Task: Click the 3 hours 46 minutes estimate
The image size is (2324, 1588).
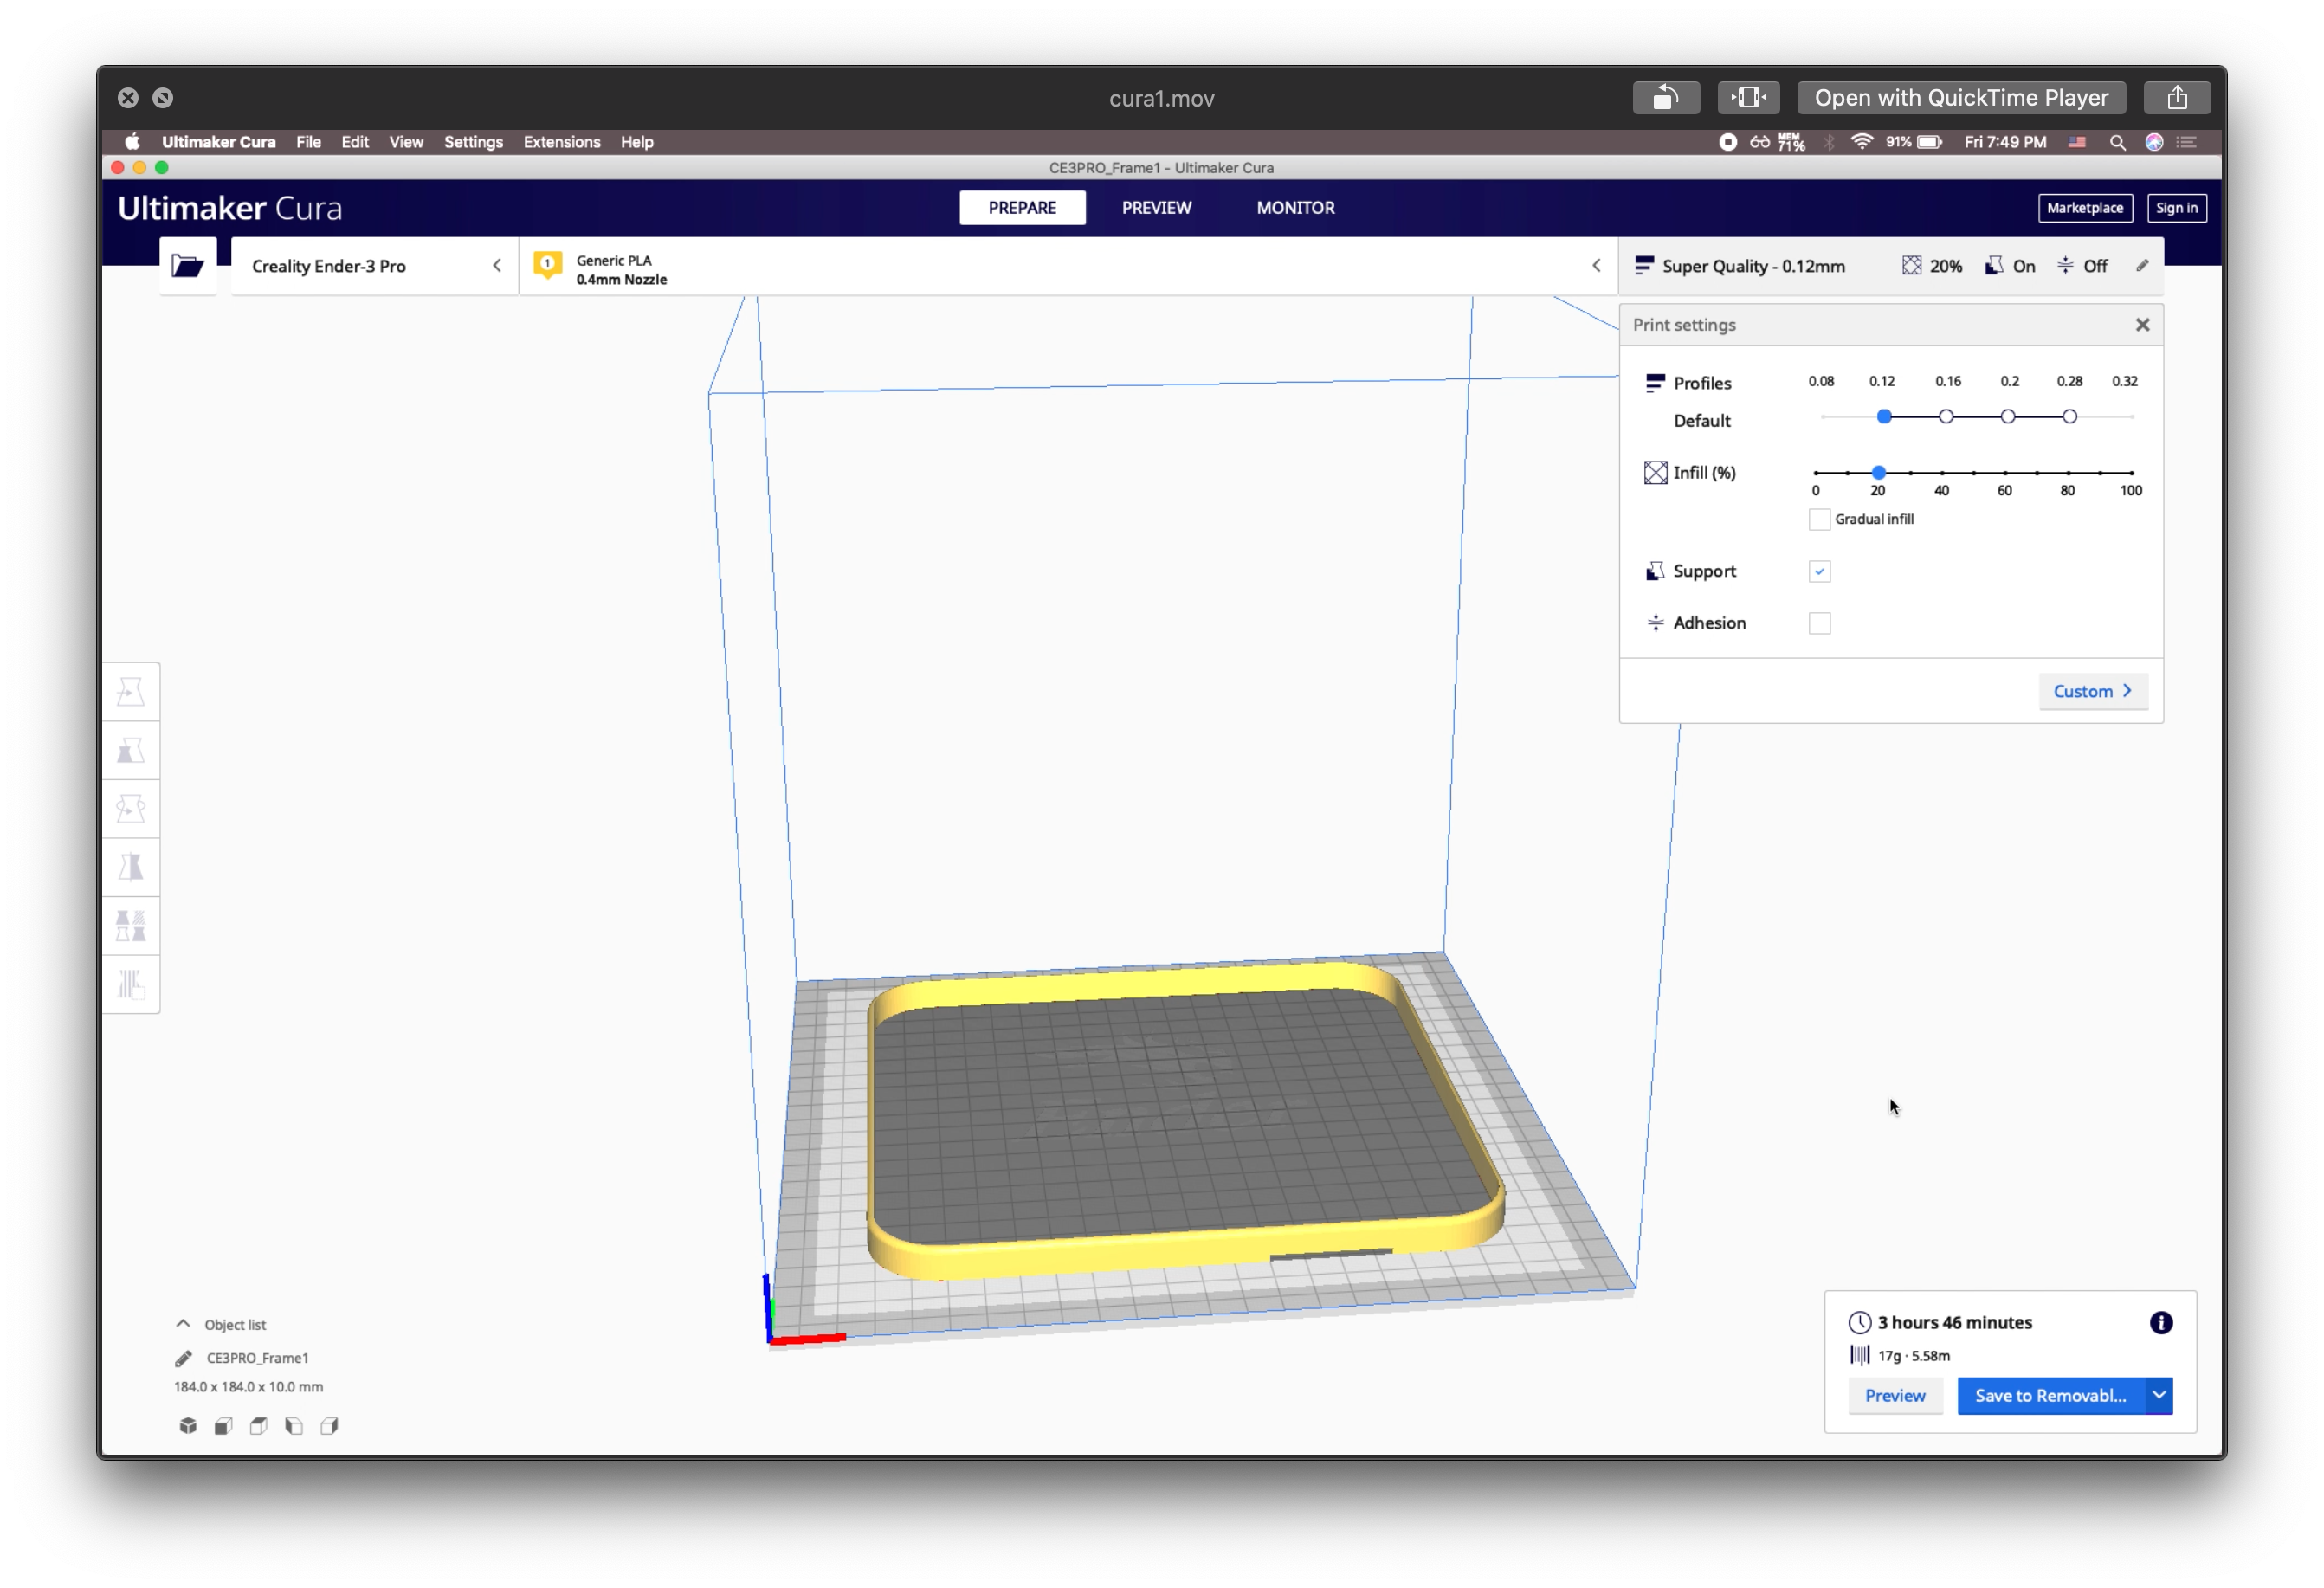Action: (x=1954, y=1323)
